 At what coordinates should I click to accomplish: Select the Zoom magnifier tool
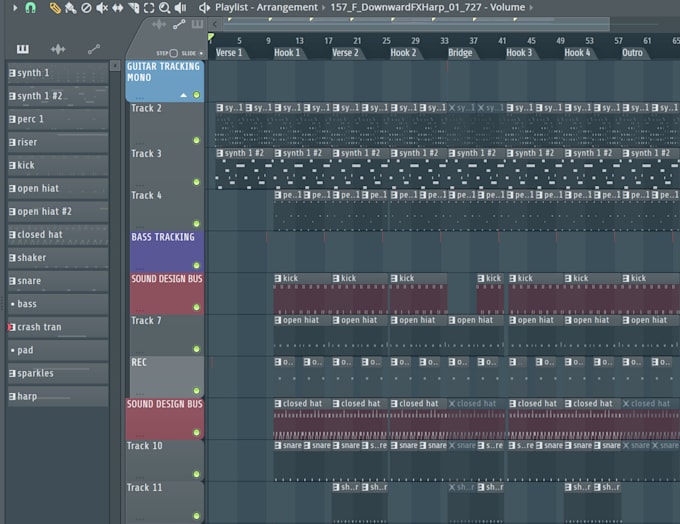[164, 8]
